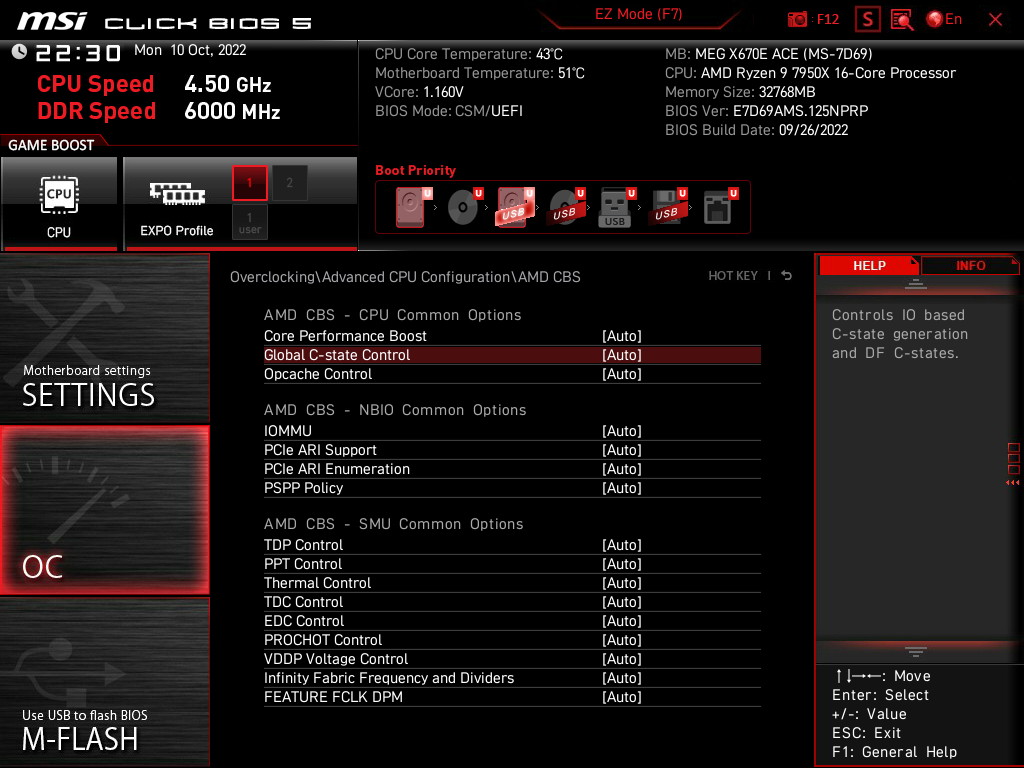This screenshot has height=768, width=1024.
Task: Select the USB hard disk boot device icon
Action: [515, 207]
